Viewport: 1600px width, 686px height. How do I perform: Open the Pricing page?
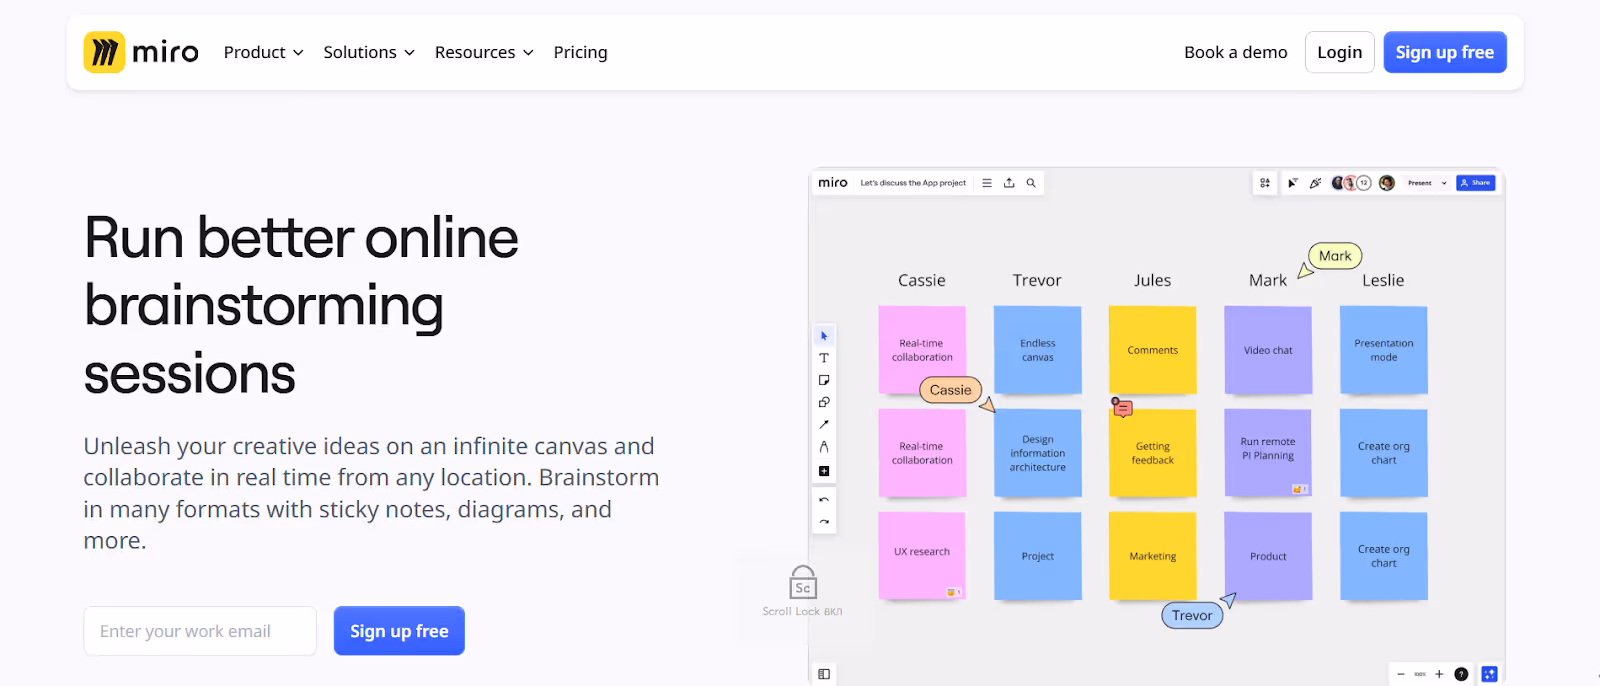(580, 52)
